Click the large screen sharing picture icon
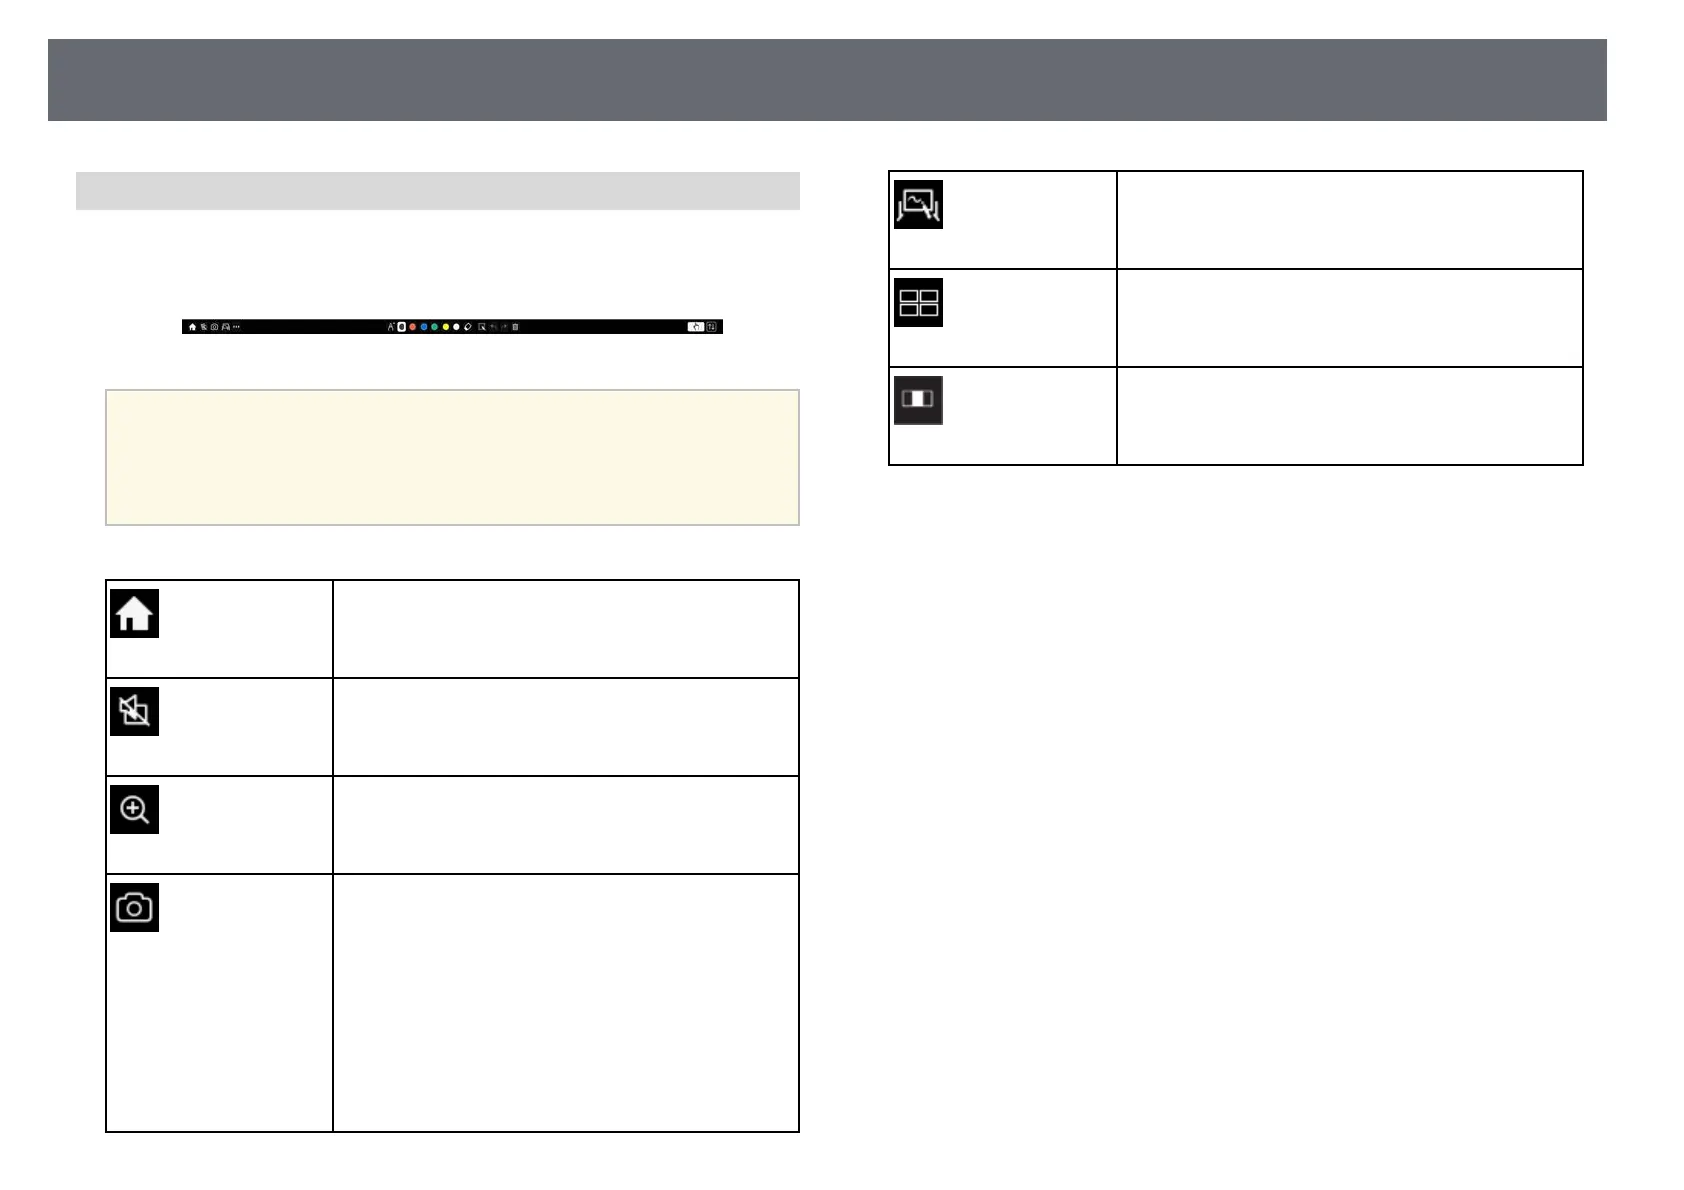 pyautogui.click(x=918, y=204)
